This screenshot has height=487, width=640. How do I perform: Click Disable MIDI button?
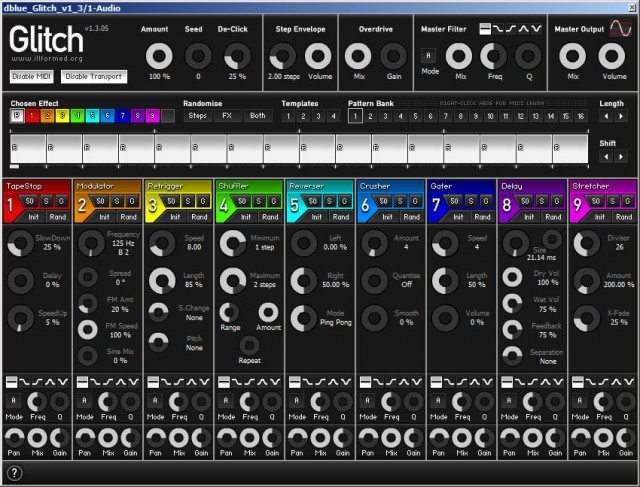(32, 77)
